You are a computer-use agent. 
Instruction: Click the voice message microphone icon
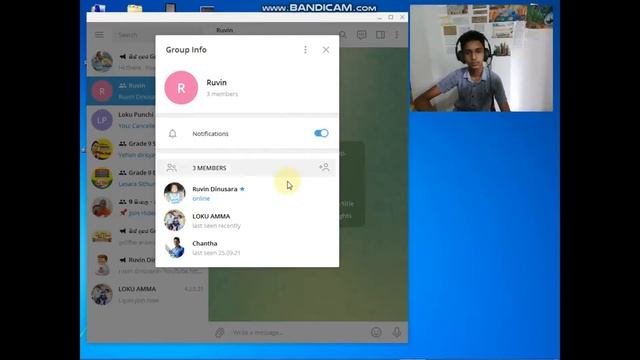(x=397, y=332)
